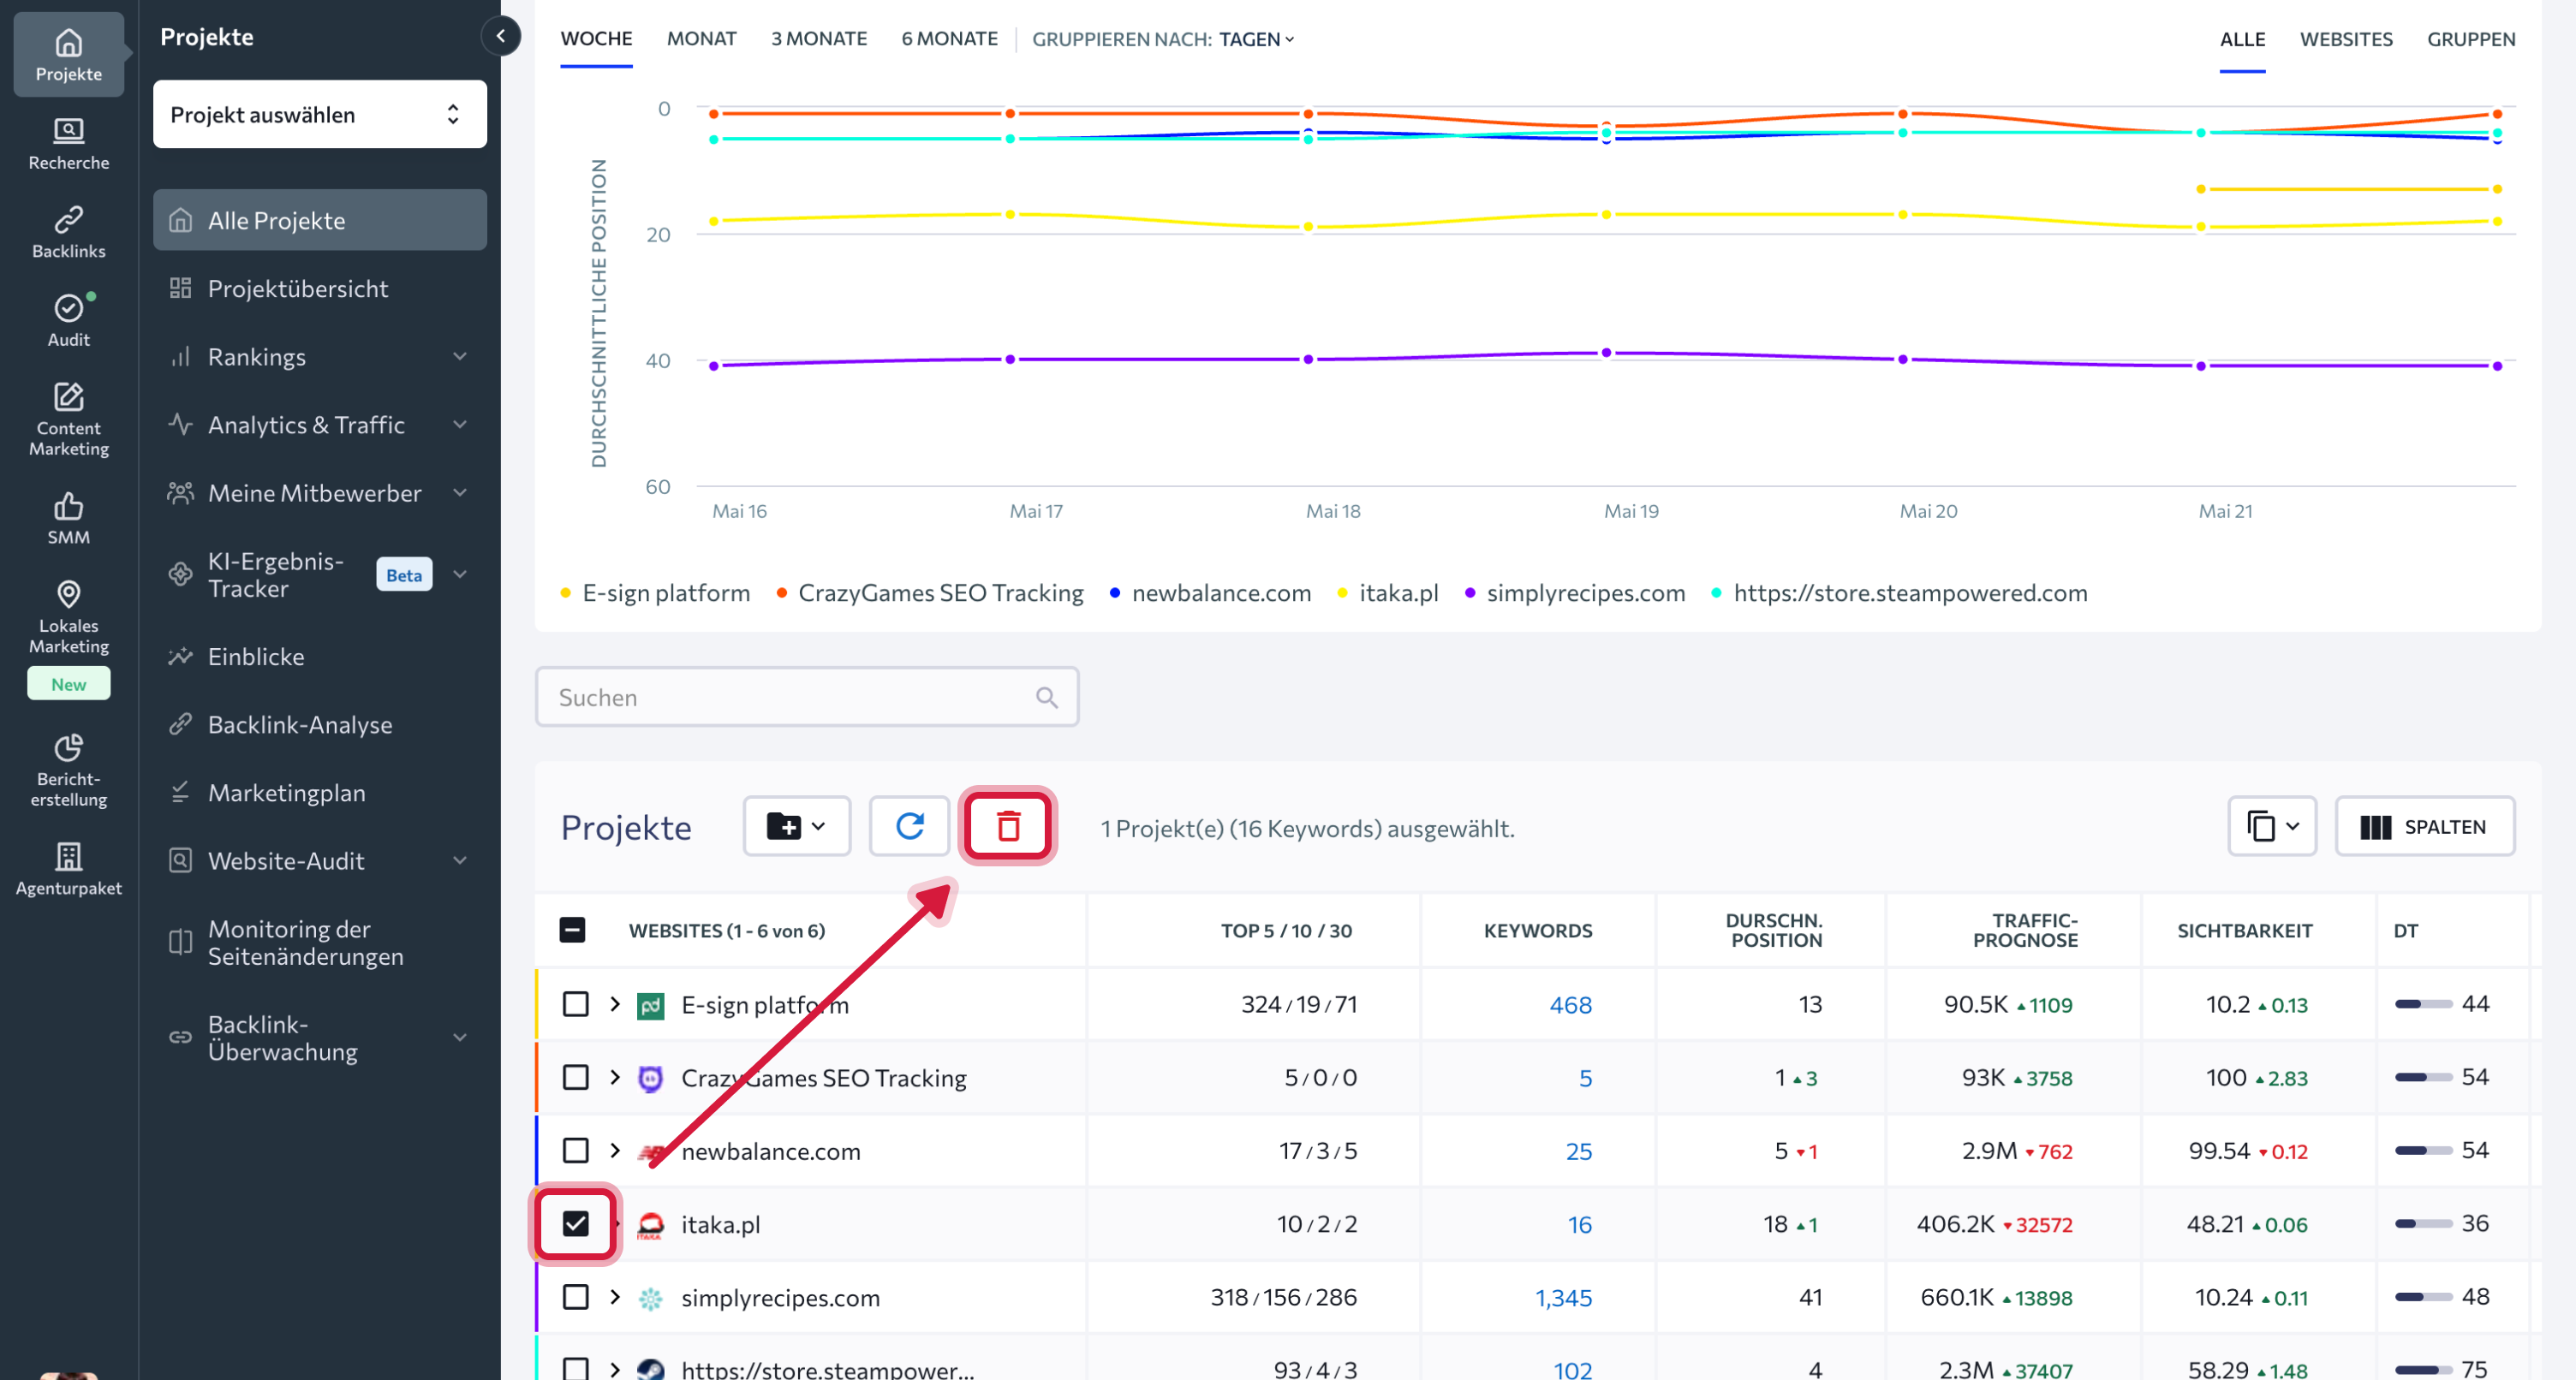Open the Audit section icon
The width and height of the screenshot is (2576, 1380).
point(68,320)
